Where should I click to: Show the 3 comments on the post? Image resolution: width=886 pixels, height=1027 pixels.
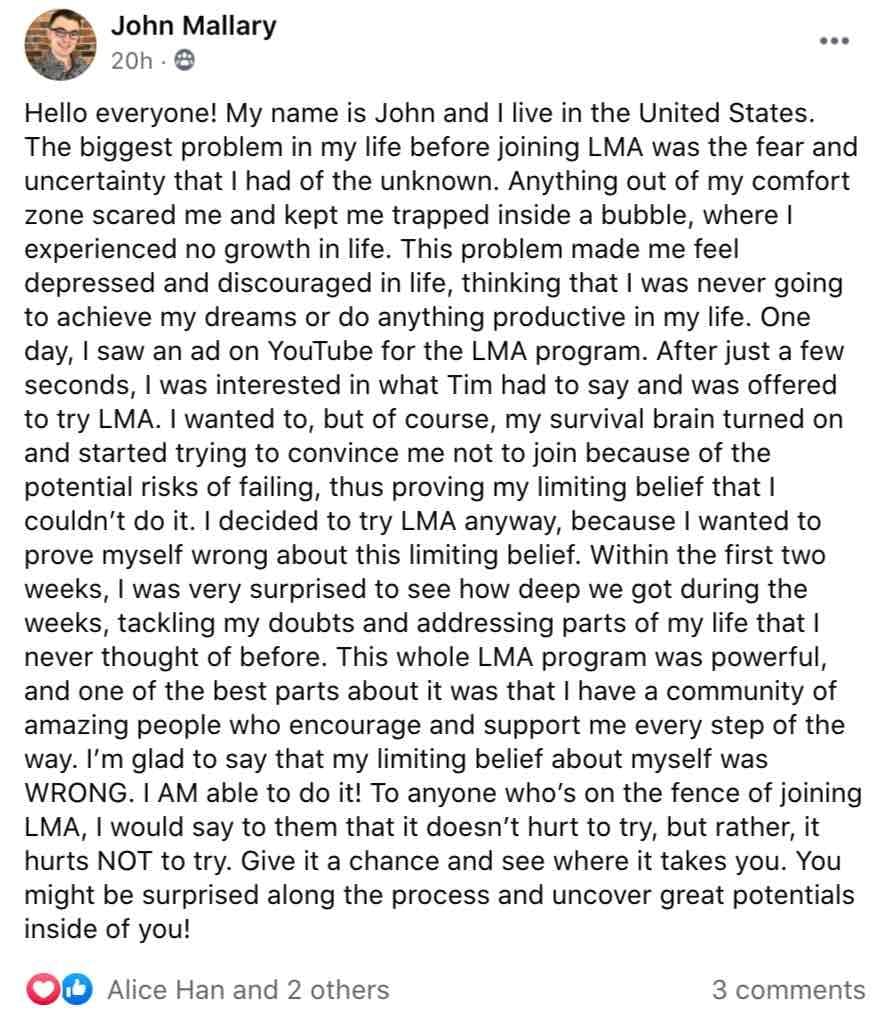(788, 990)
